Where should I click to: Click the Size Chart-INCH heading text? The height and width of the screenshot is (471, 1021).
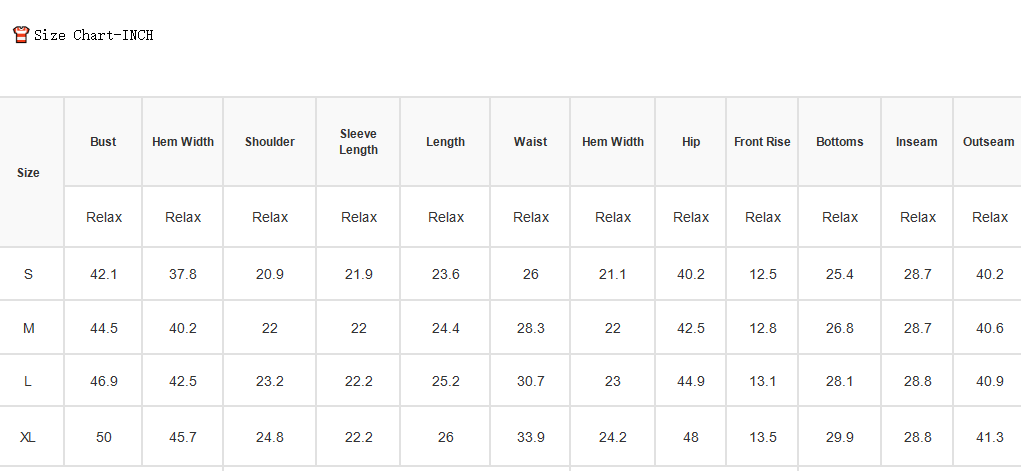pos(94,35)
